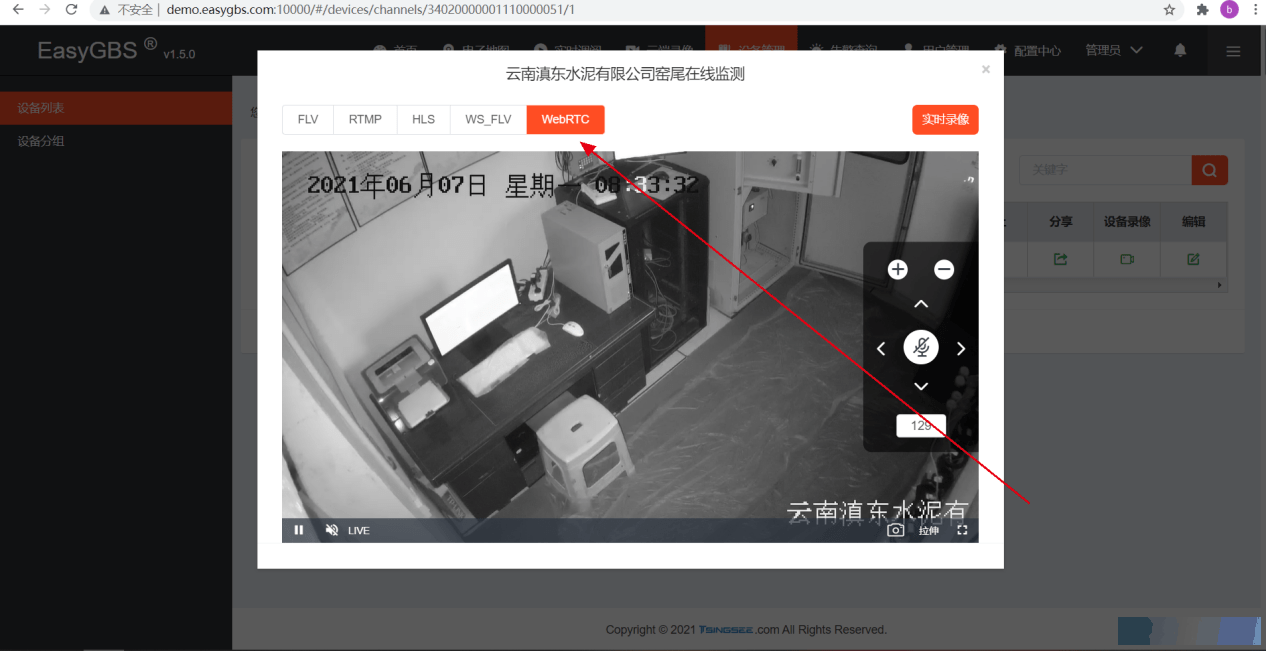Open the browser three-dot menu
The width and height of the screenshot is (1266, 651).
(x=1254, y=9)
